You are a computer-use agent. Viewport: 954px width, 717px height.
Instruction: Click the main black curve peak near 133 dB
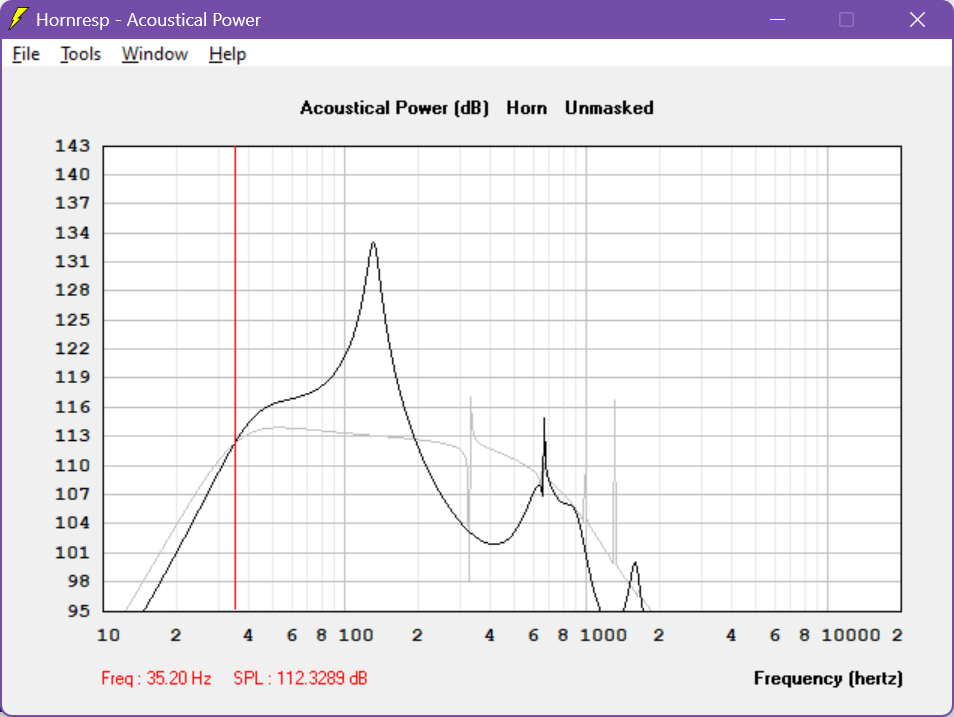pos(373,243)
